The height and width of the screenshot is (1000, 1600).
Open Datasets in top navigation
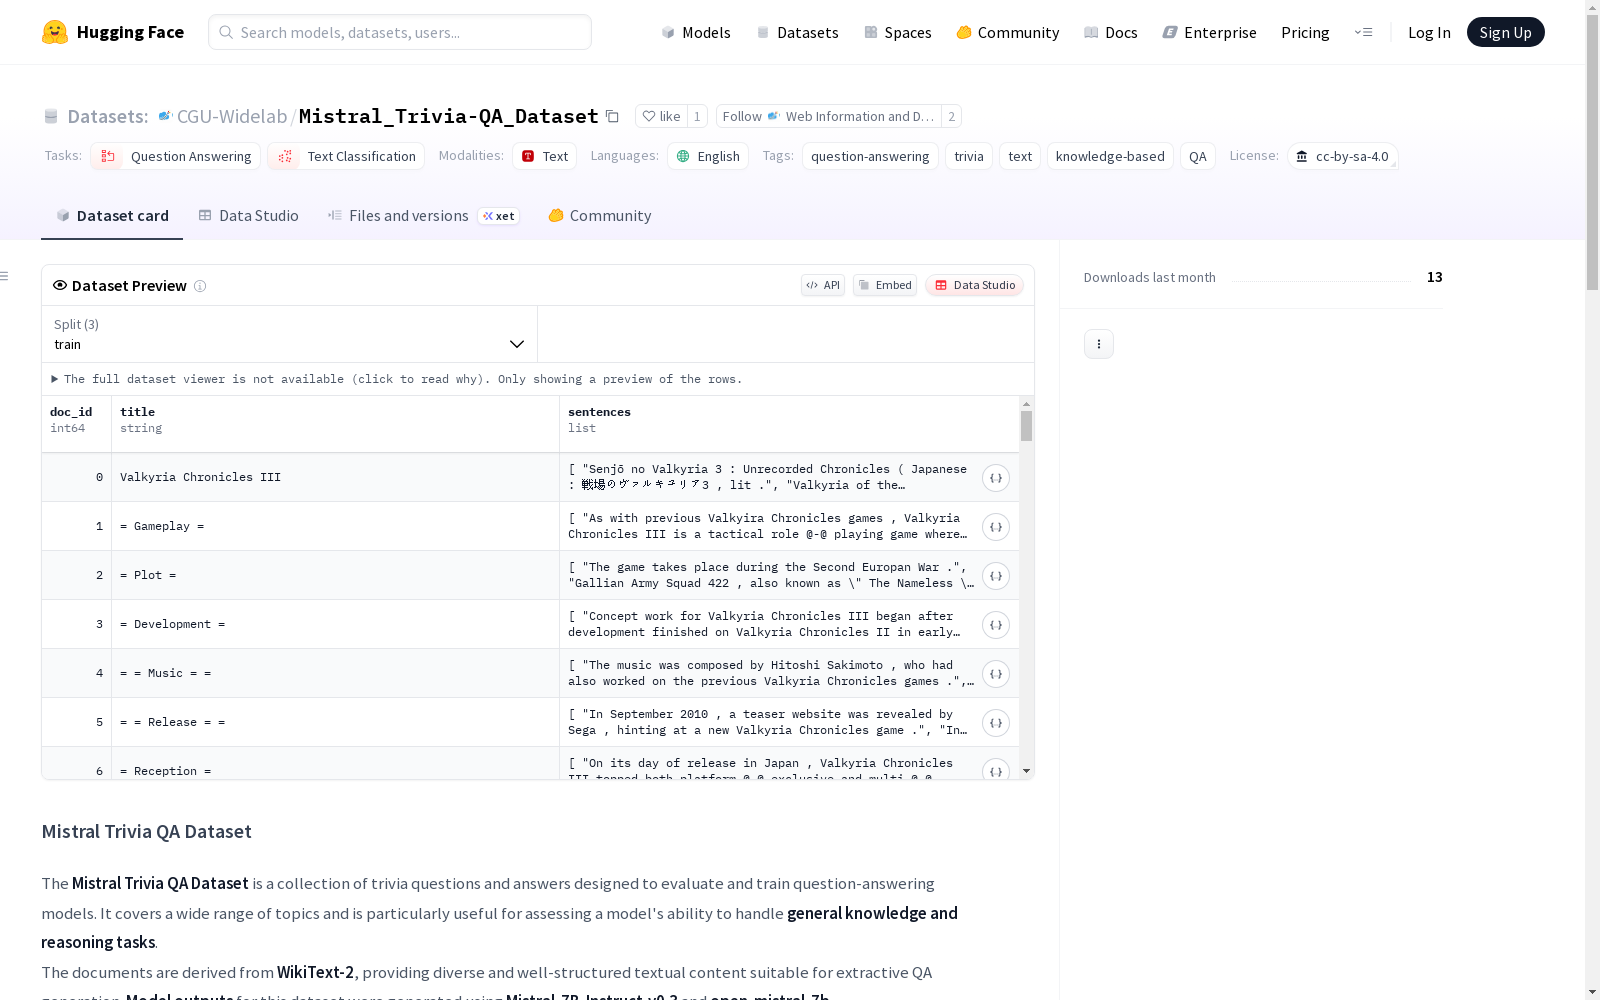coord(797,32)
